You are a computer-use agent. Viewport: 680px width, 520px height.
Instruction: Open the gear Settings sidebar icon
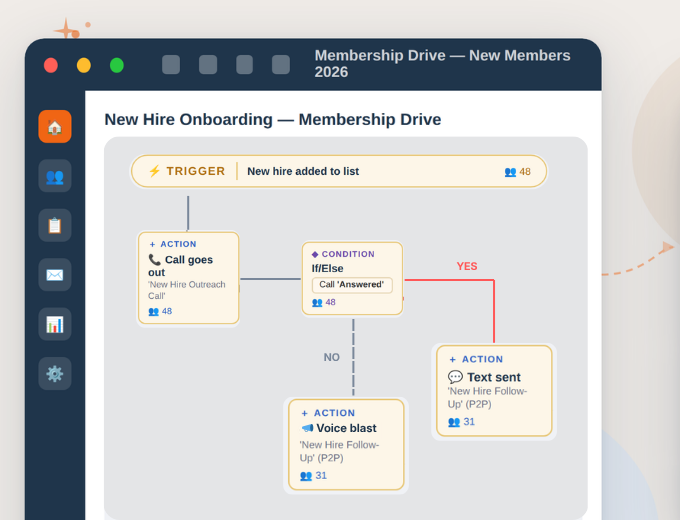pyautogui.click(x=55, y=373)
